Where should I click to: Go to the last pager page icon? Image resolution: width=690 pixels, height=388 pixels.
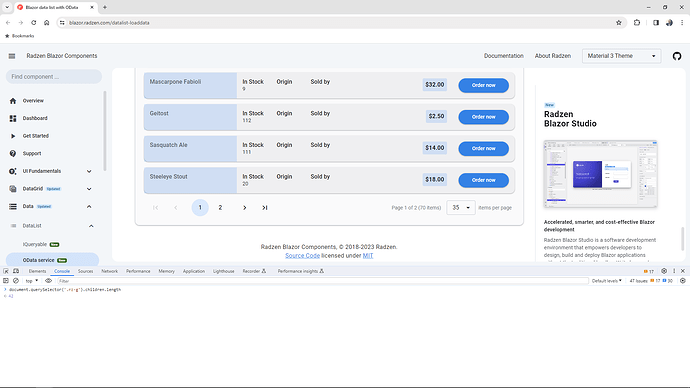coord(264,208)
